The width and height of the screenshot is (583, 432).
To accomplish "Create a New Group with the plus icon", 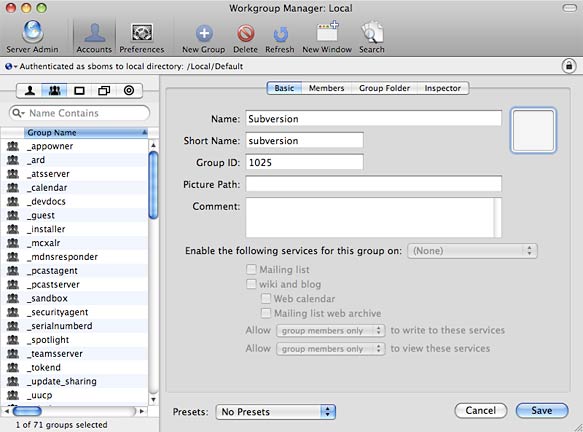I will tap(204, 33).
